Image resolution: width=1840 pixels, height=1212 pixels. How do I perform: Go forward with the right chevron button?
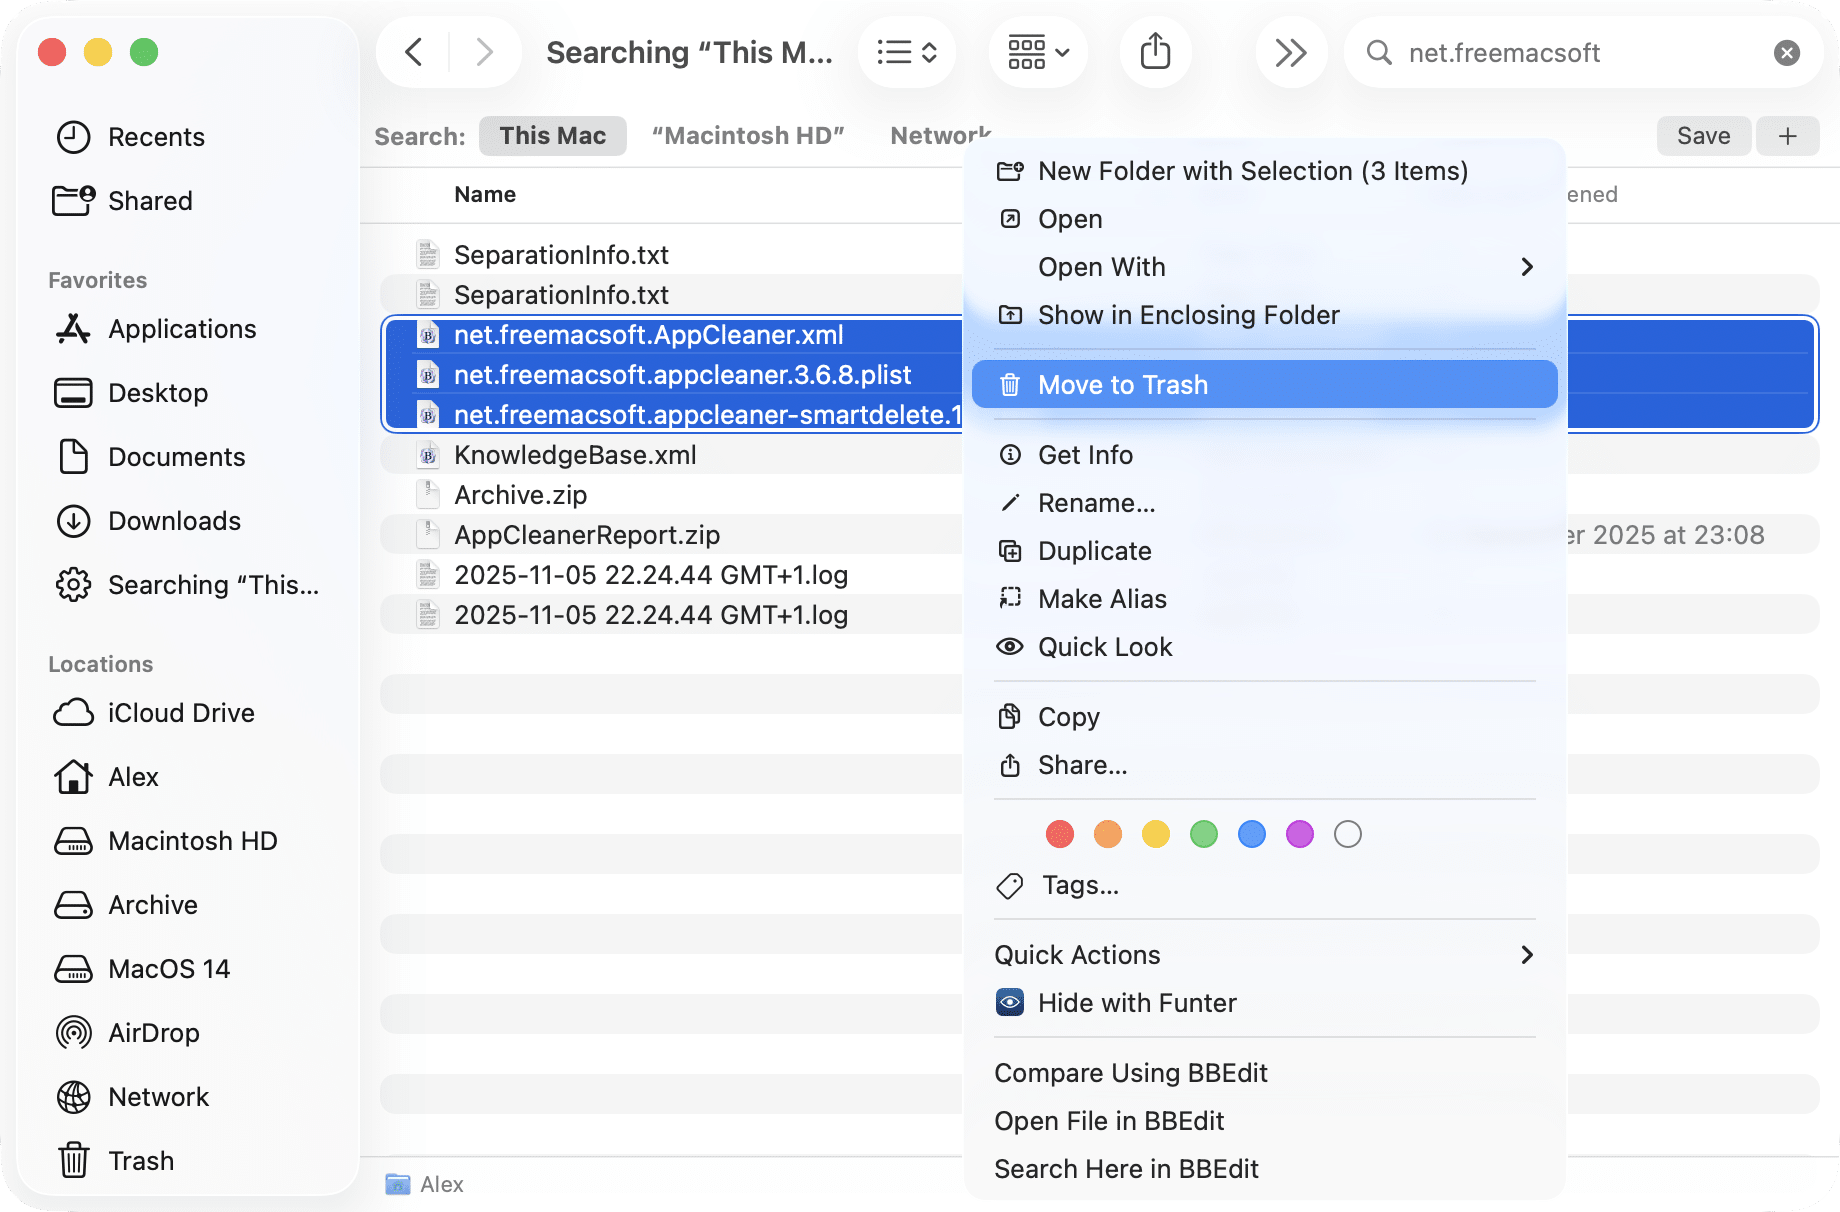pyautogui.click(x=485, y=52)
